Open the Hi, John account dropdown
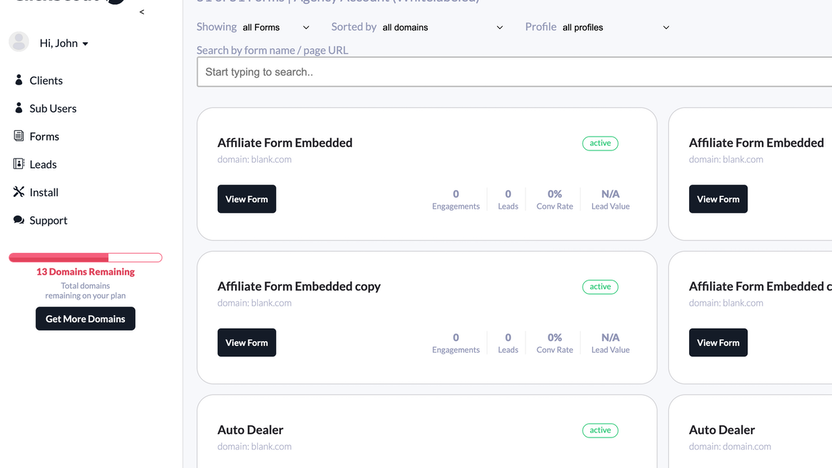Screen dimensions: 832x468 (x=64, y=44)
